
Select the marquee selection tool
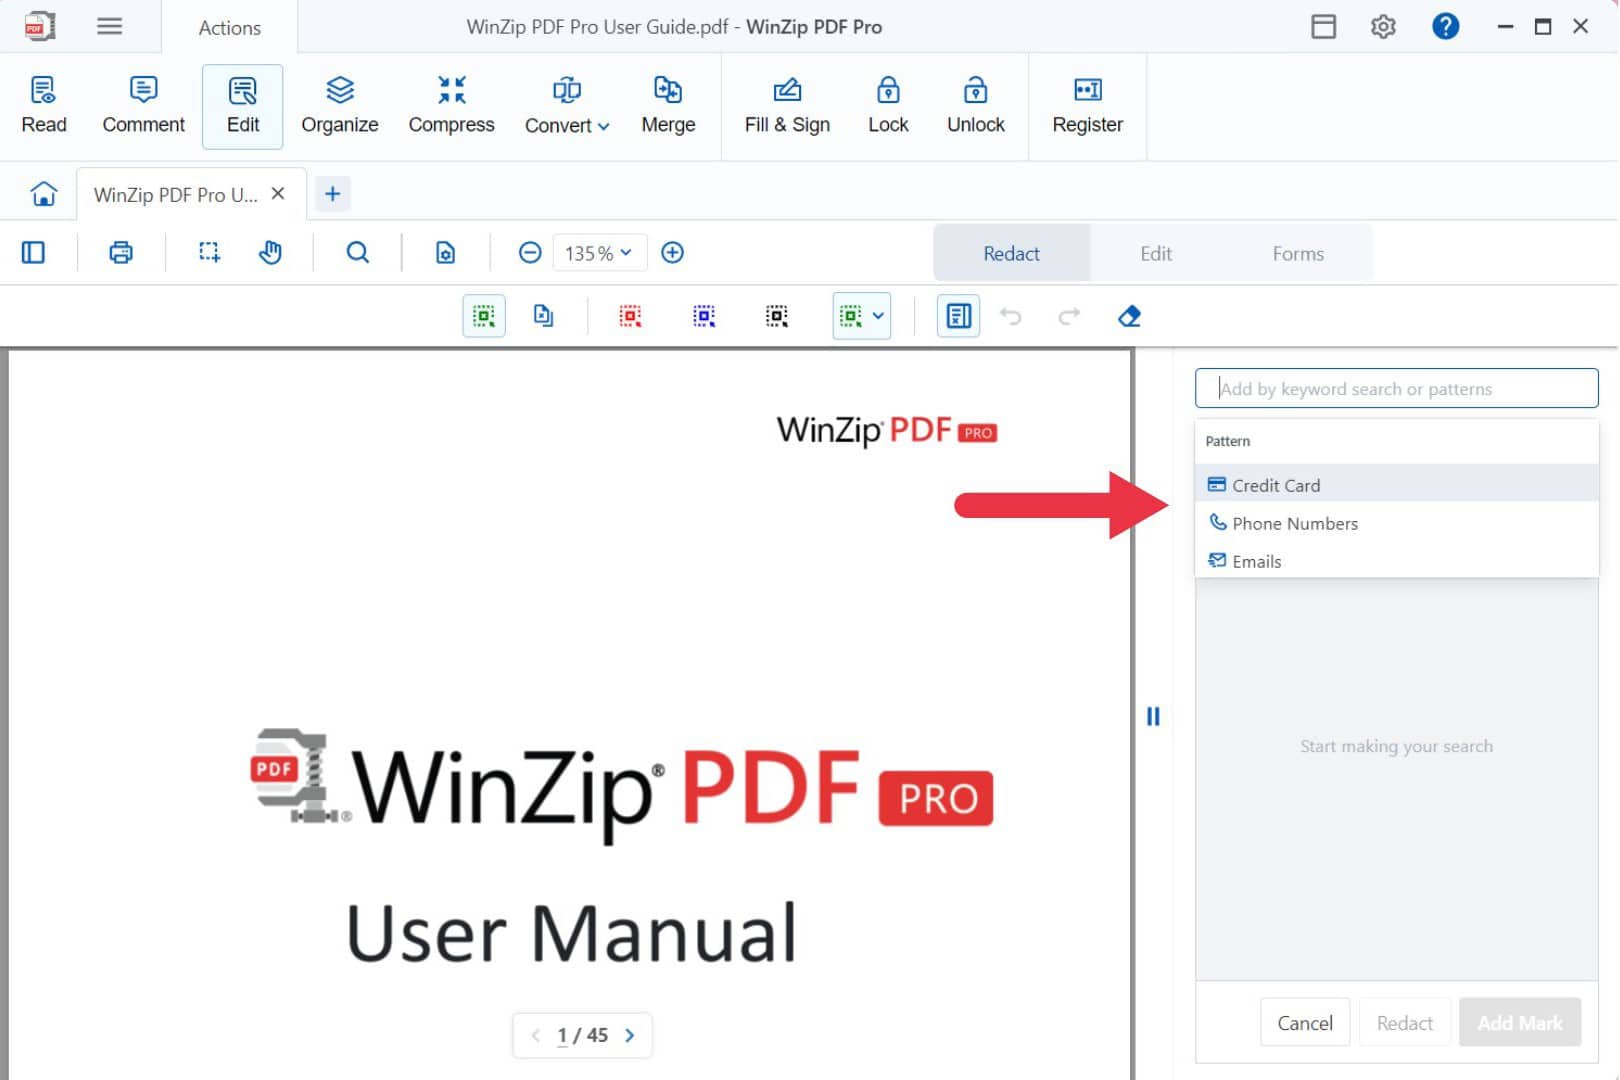(x=209, y=252)
